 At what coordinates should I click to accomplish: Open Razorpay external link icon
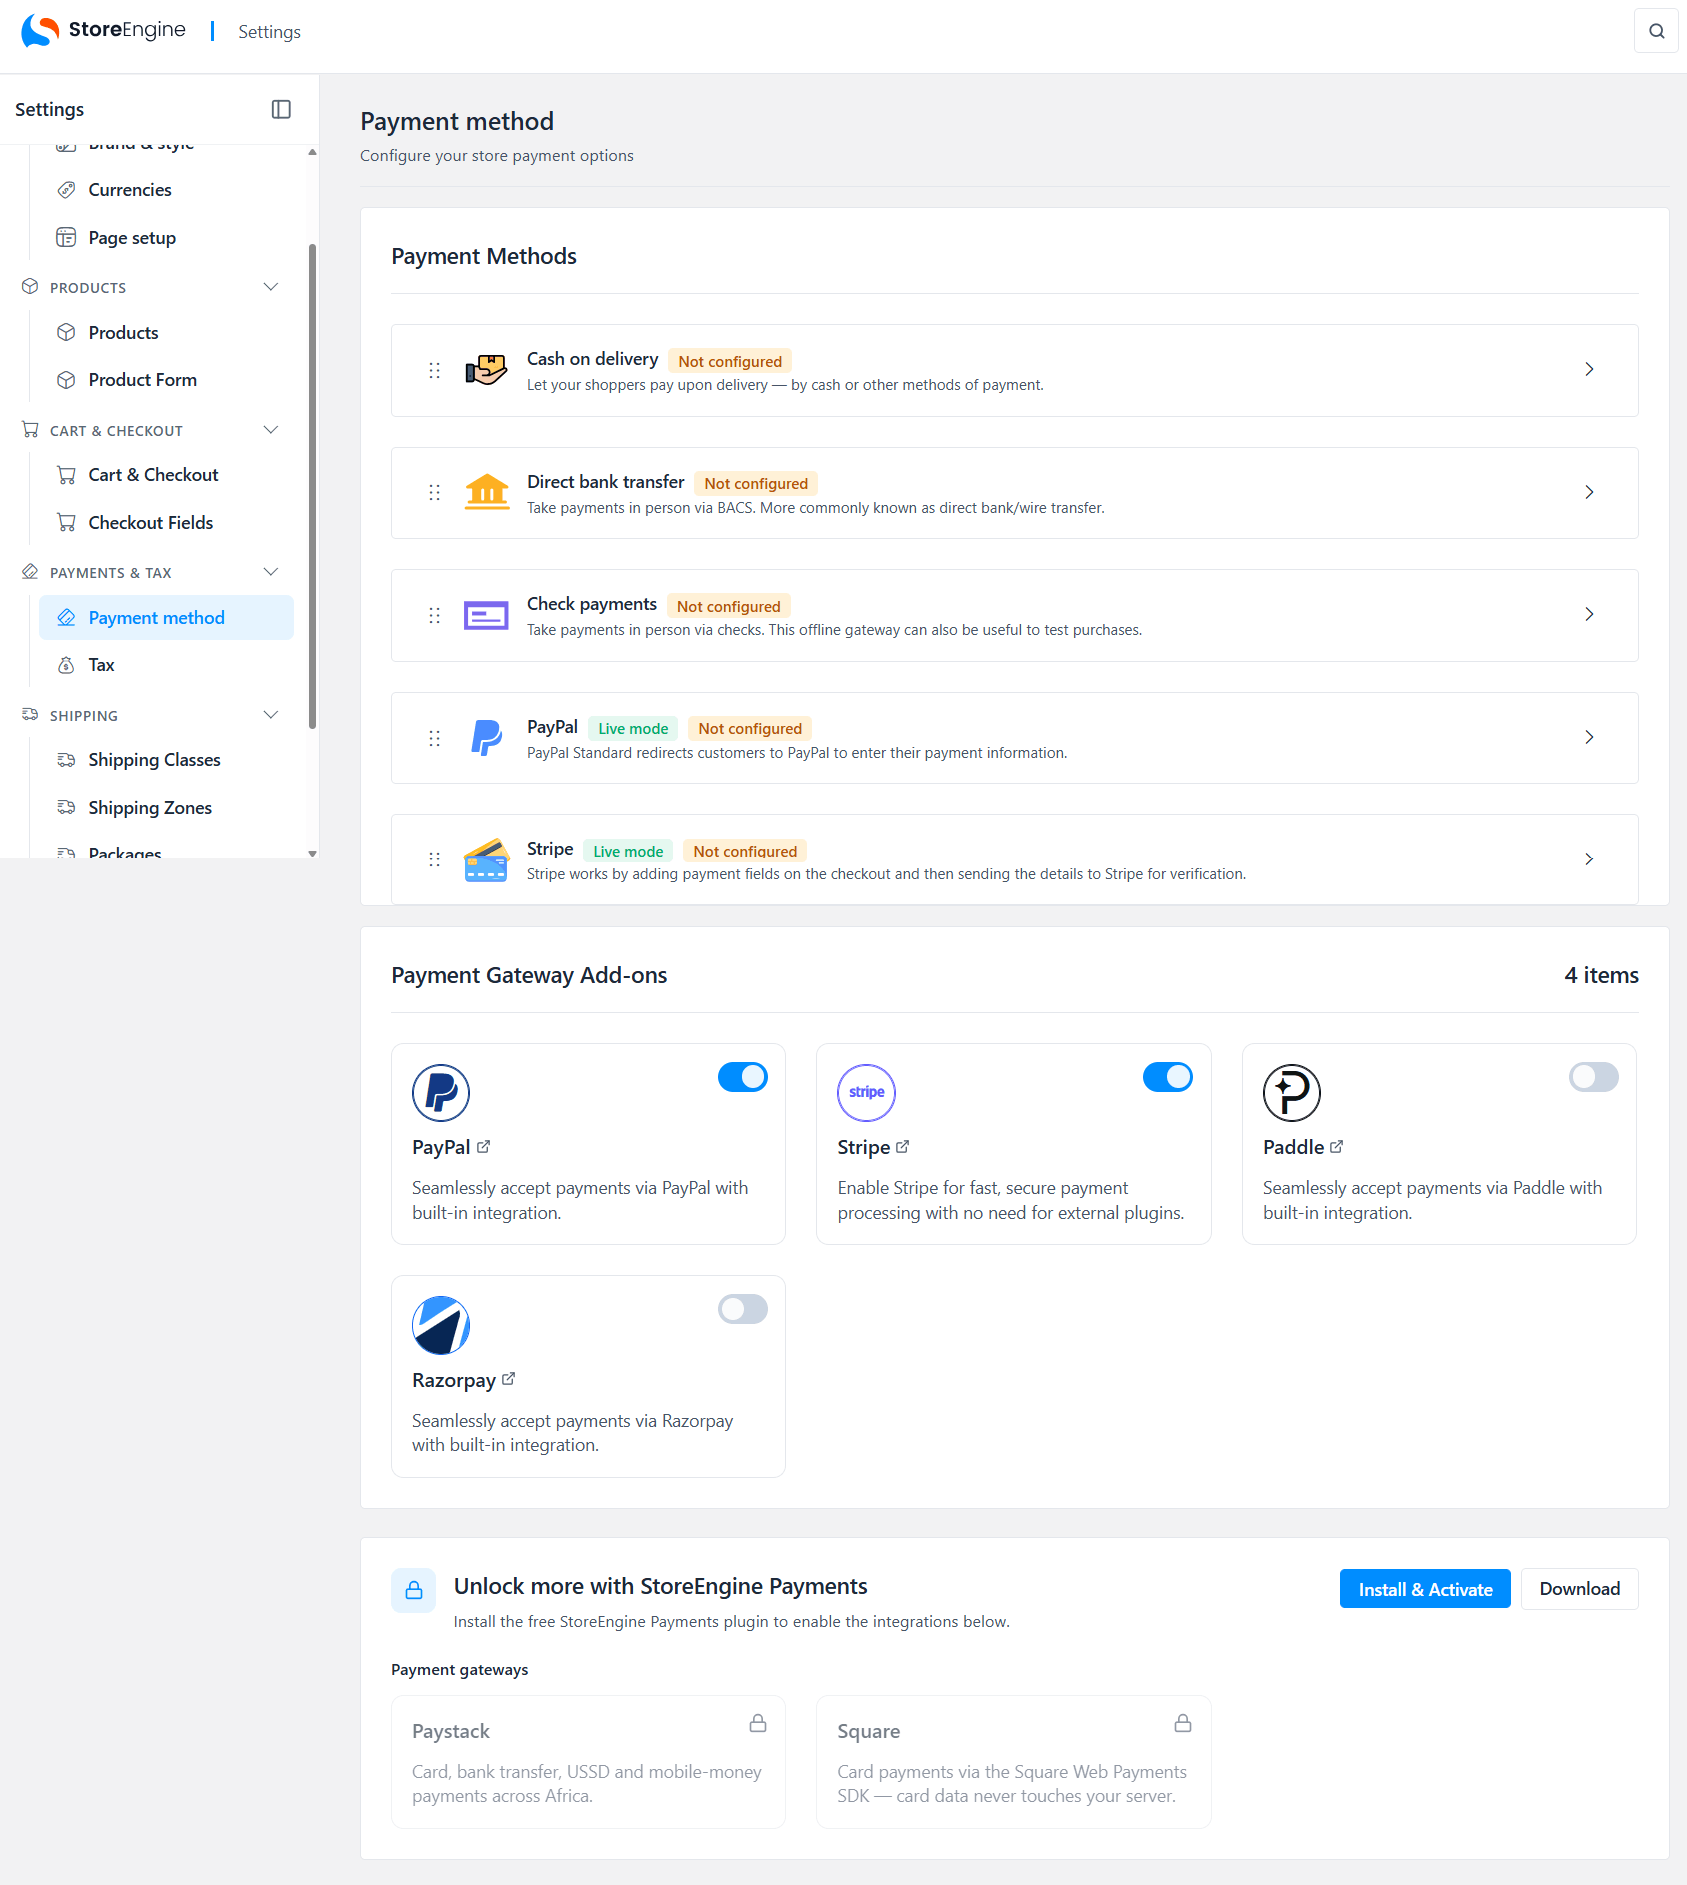coord(509,1378)
